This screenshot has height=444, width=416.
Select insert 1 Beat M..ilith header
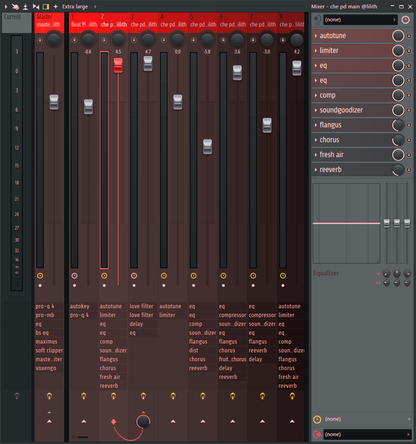[84, 22]
